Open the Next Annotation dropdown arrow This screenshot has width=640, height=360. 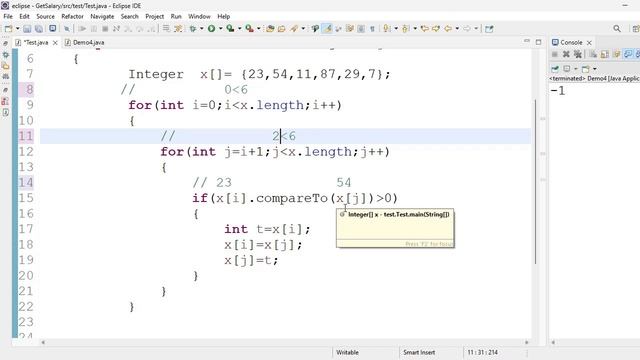coord(396,29)
